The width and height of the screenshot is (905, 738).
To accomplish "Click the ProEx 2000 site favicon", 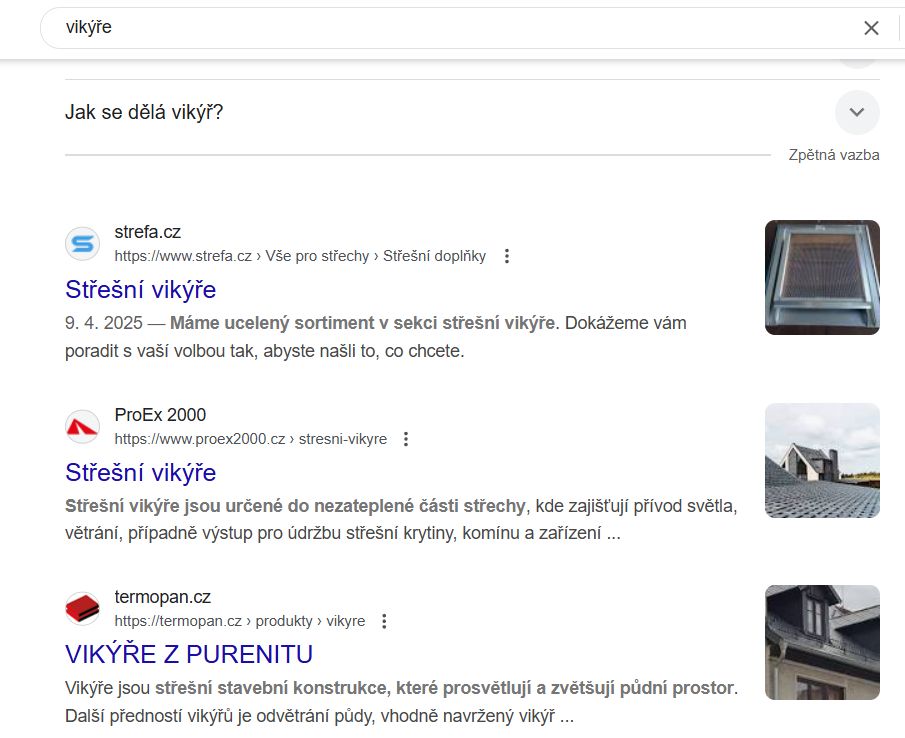I will (x=82, y=427).
